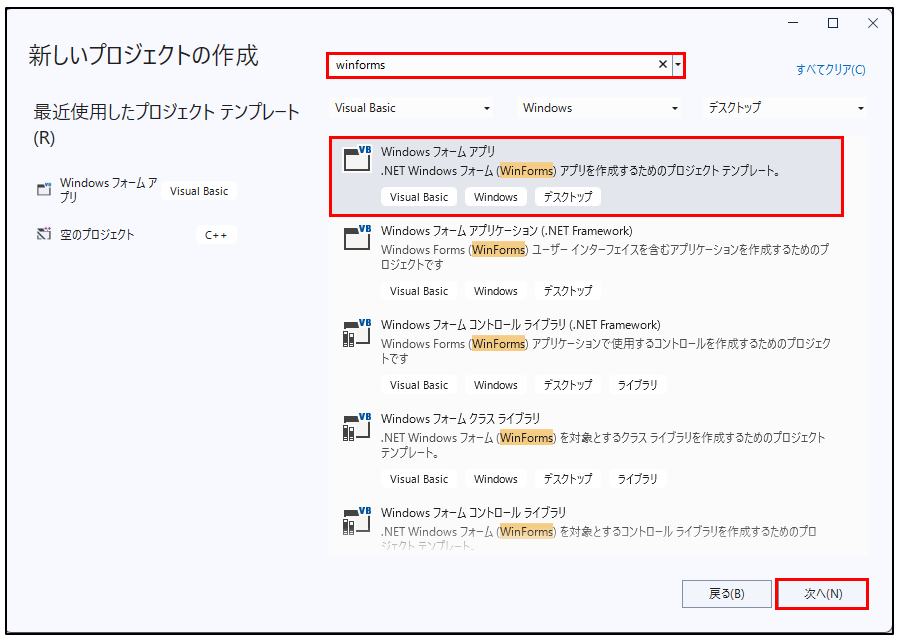Click the Windows フォーム クラス ライブラリ icon
This screenshot has height=640, width=902.
click(357, 427)
